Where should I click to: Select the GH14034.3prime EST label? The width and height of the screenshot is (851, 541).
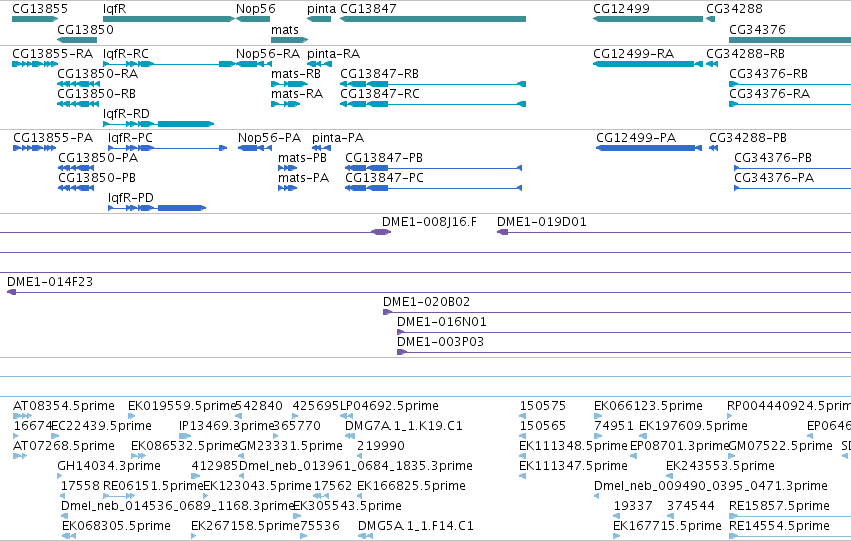[x=109, y=466]
